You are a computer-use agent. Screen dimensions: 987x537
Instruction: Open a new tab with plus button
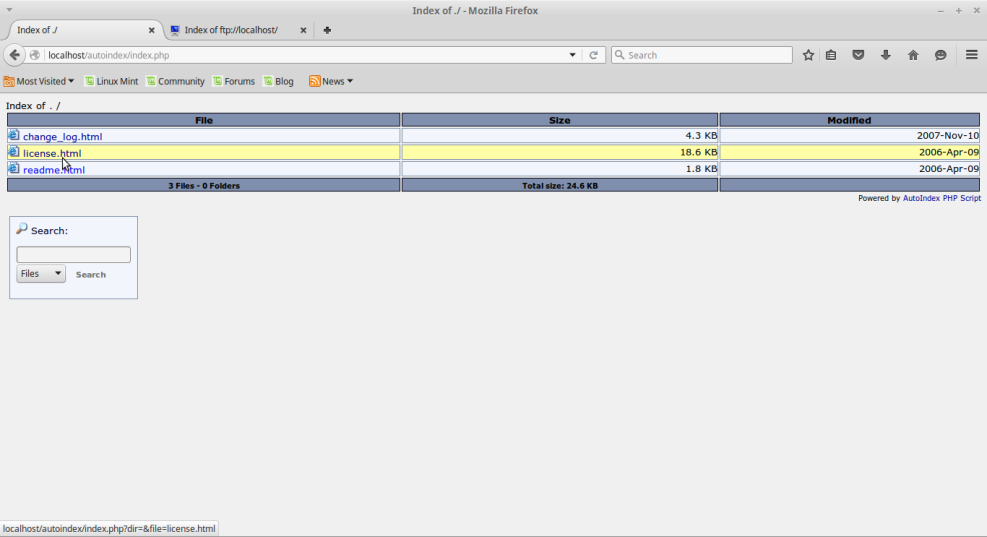coord(327,30)
